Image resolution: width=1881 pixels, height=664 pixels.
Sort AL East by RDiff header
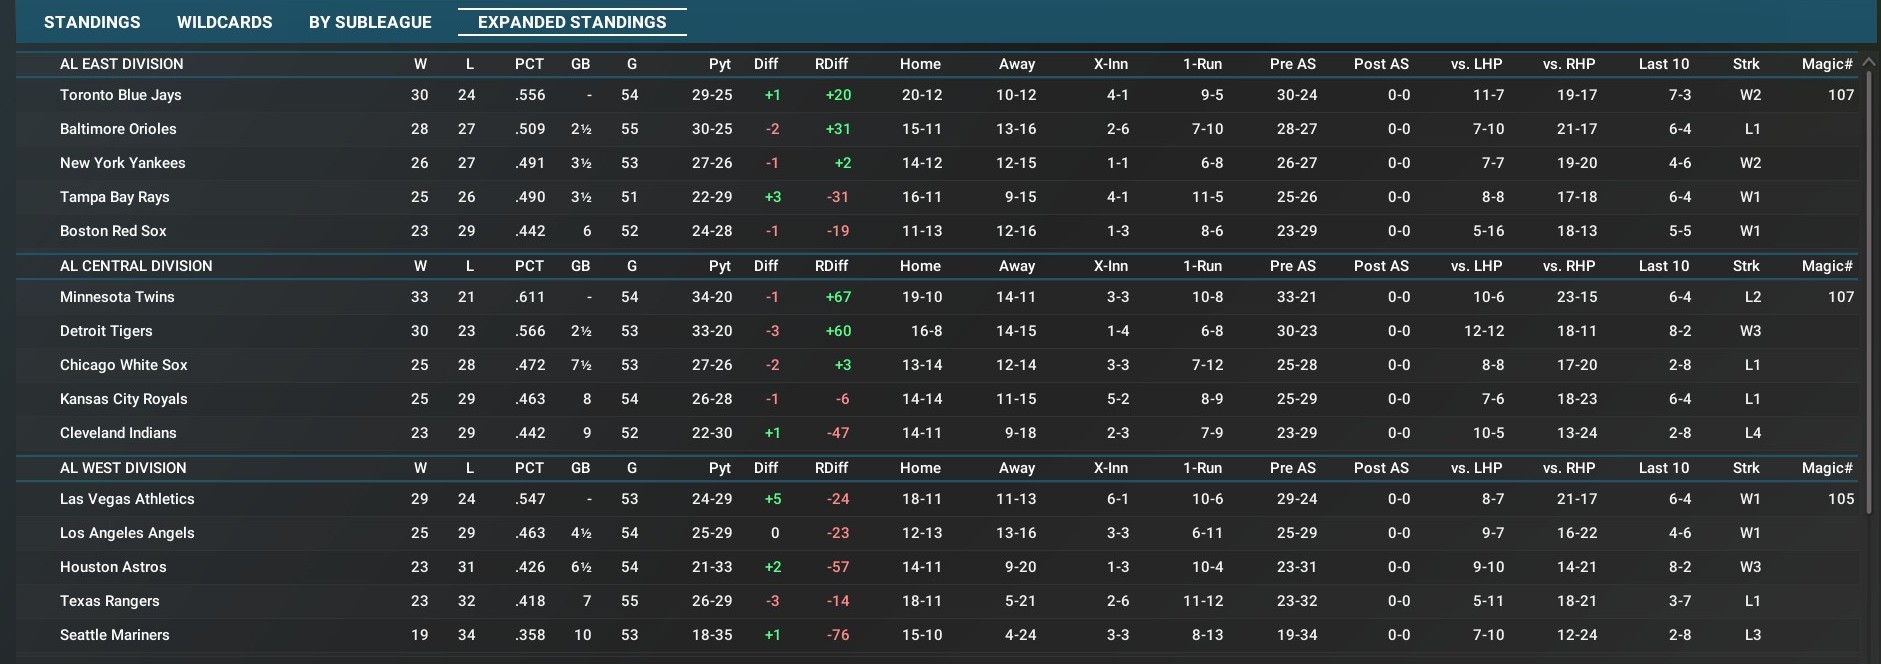[831, 64]
